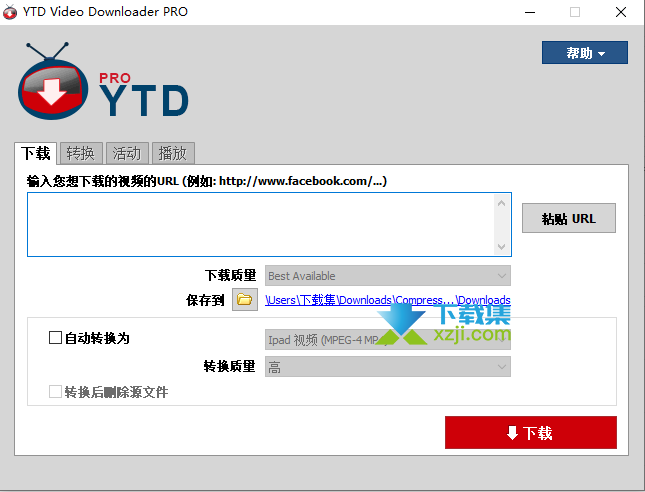This screenshot has height=492, width=645.
Task: Toggle the 转换后删除源文件 checkbox
Action: pos(55,392)
